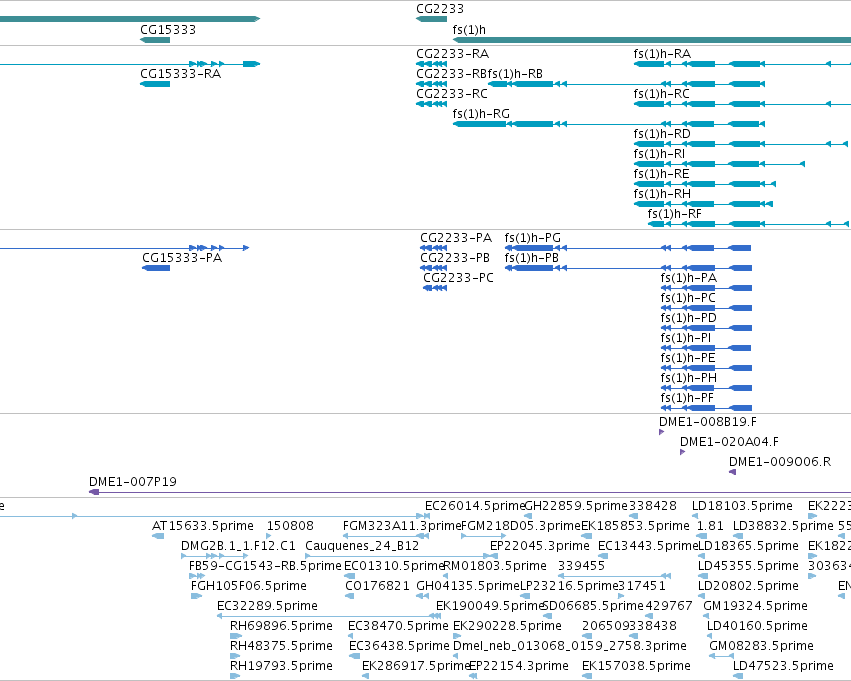851x681 pixels.
Task: Click protein CG2233-PC label
Action: coord(458,278)
